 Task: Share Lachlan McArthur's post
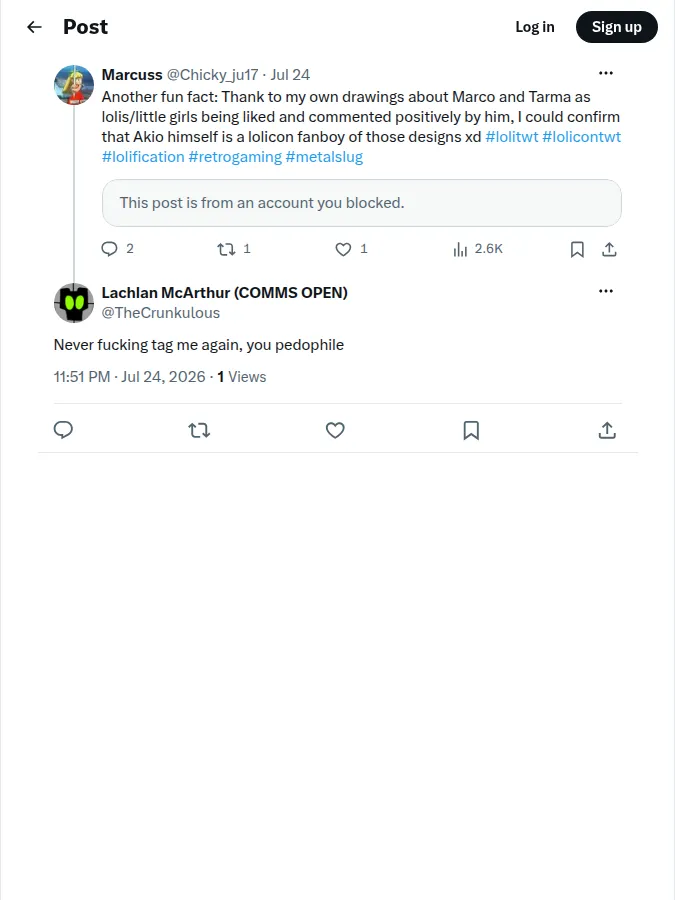(x=607, y=430)
